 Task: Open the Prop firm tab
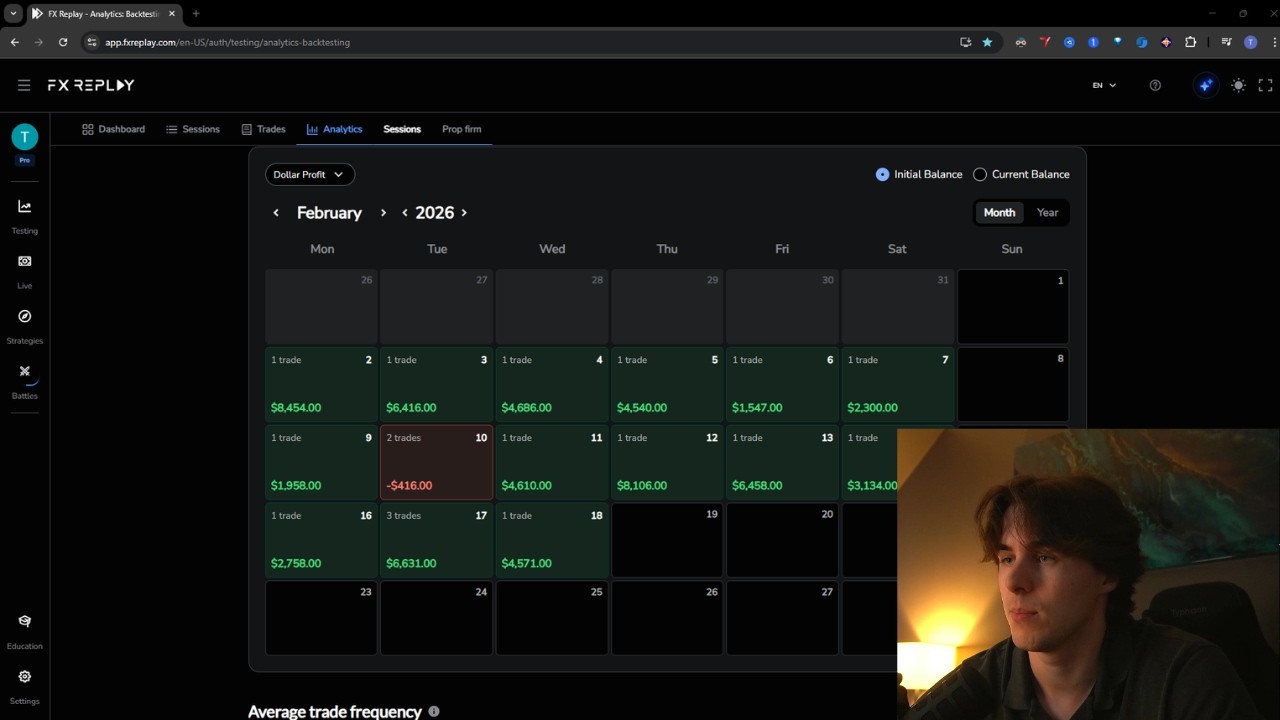[x=461, y=129]
